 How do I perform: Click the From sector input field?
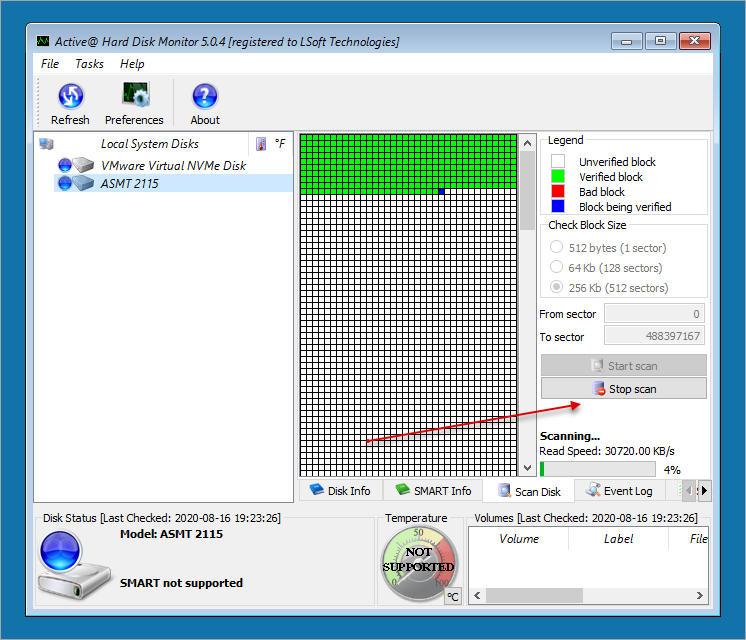(x=654, y=314)
